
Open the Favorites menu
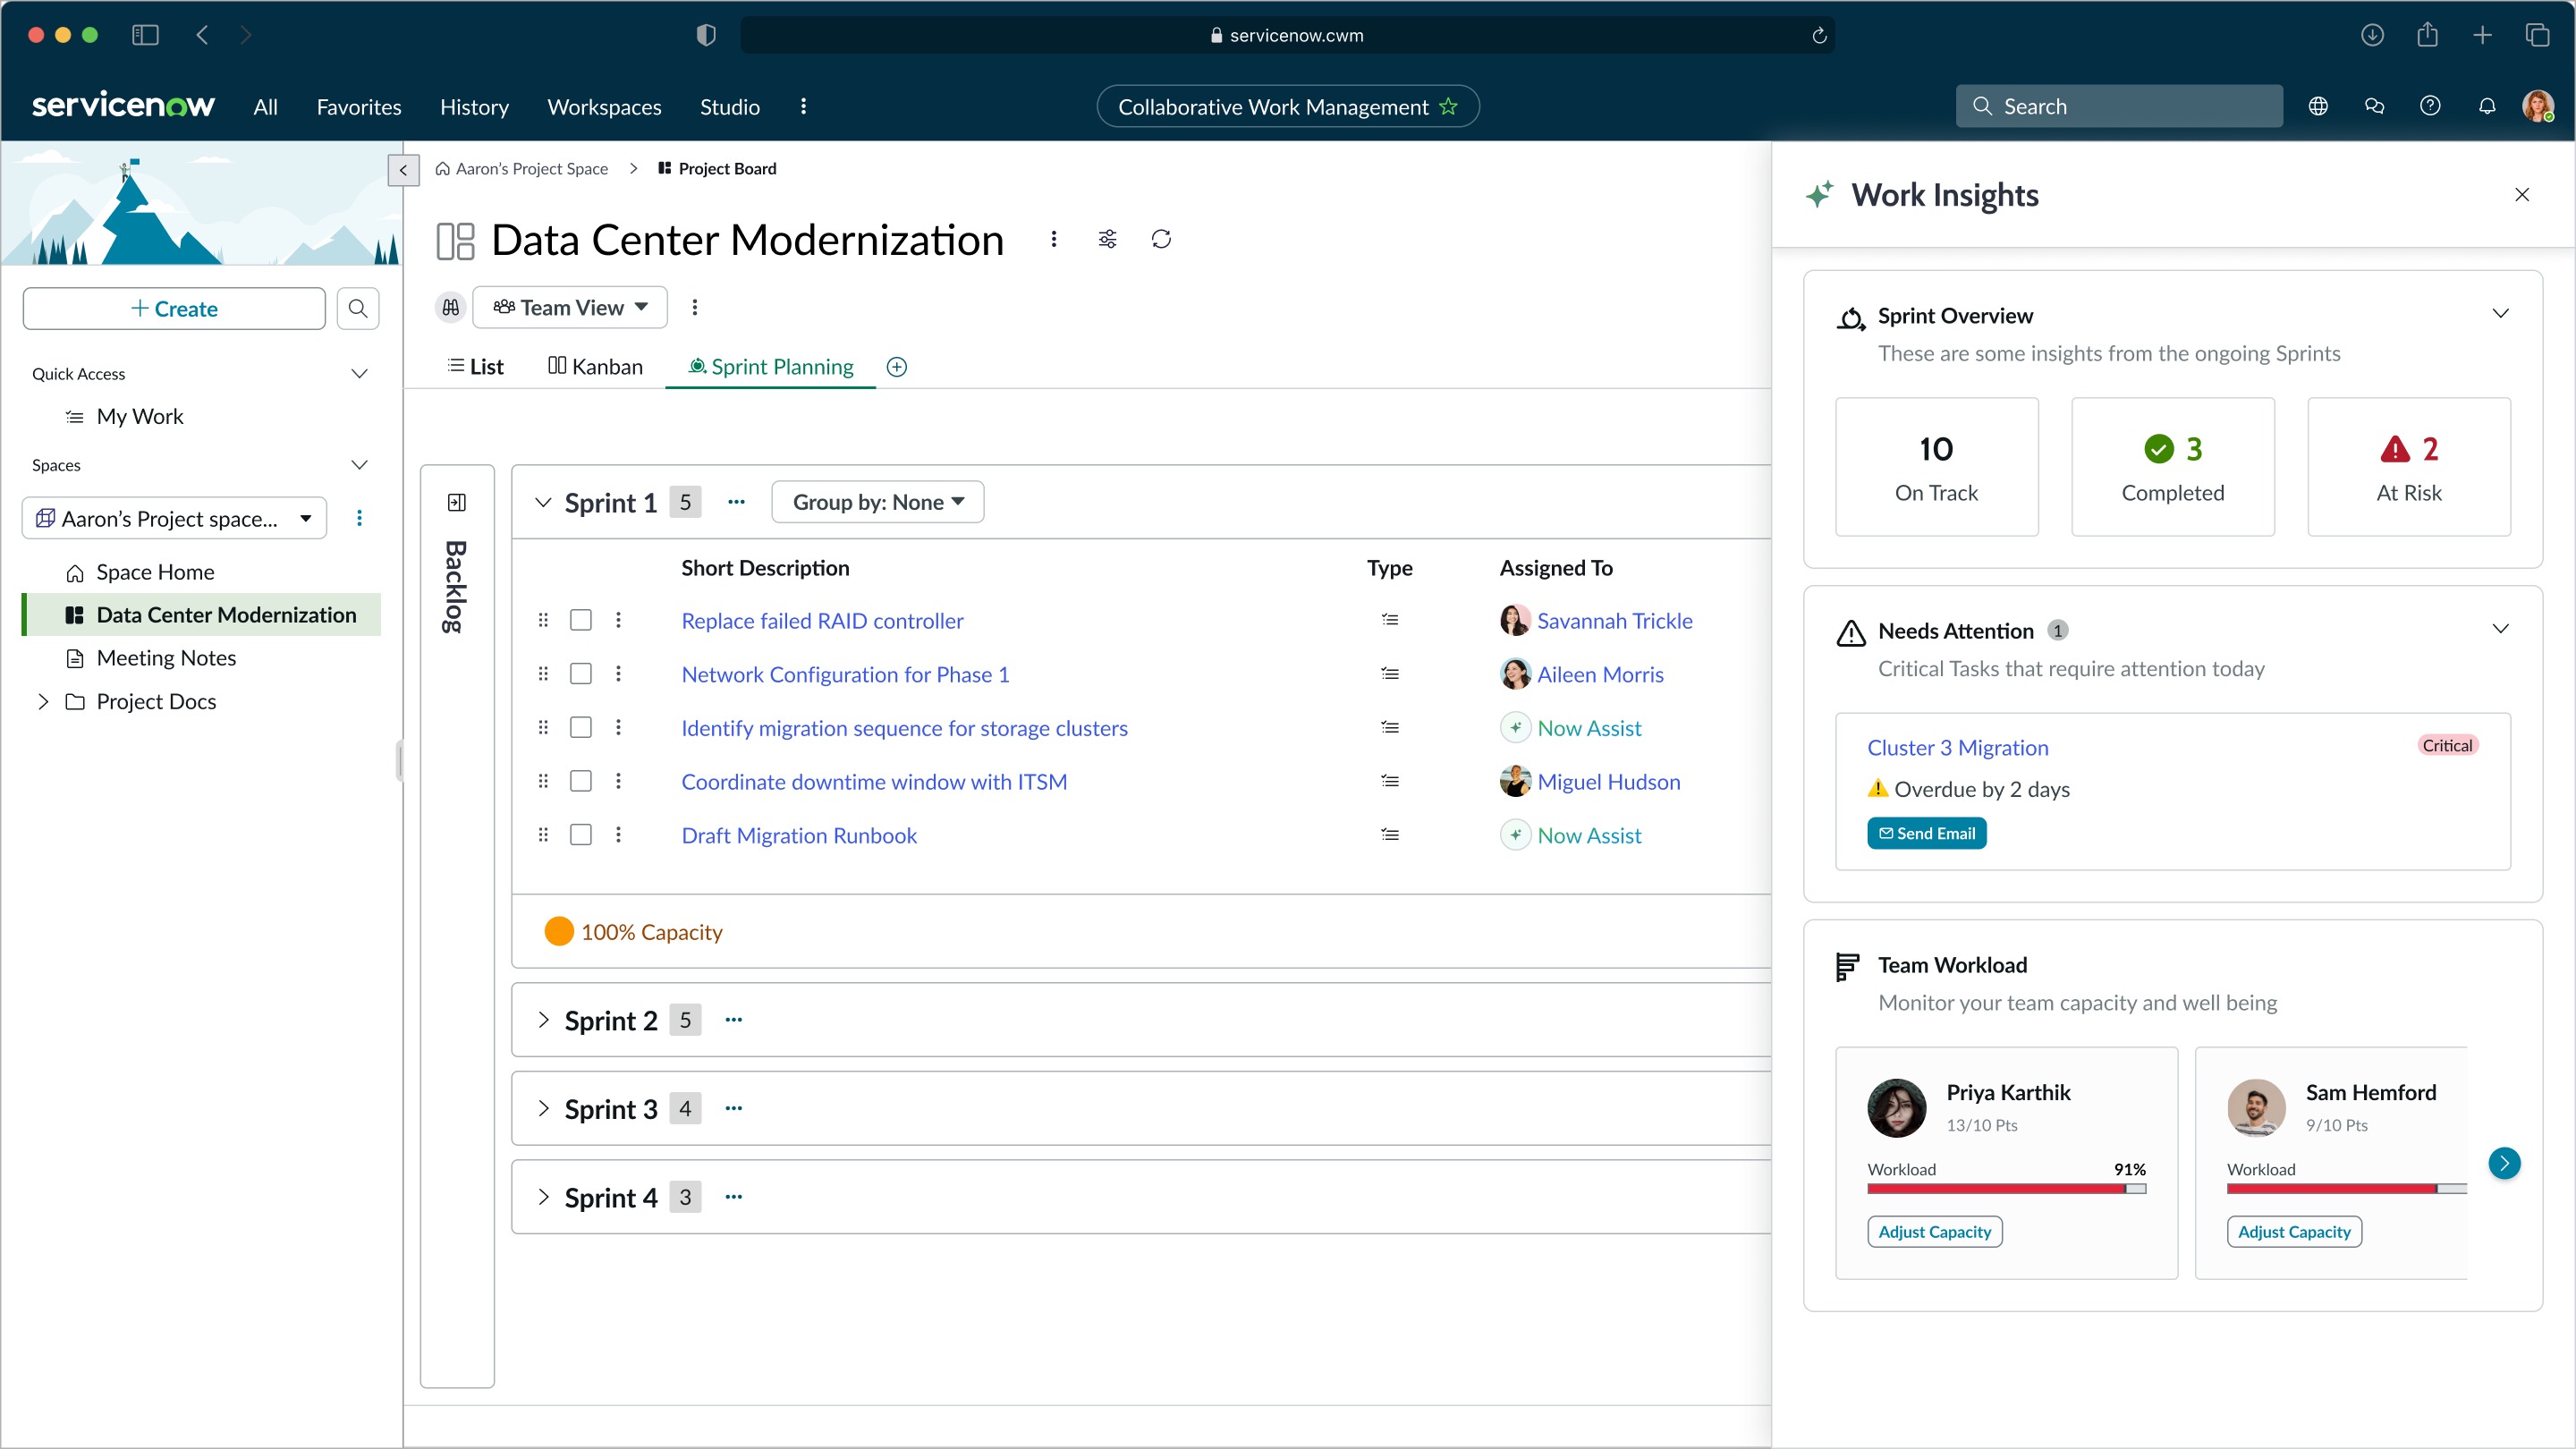(359, 106)
